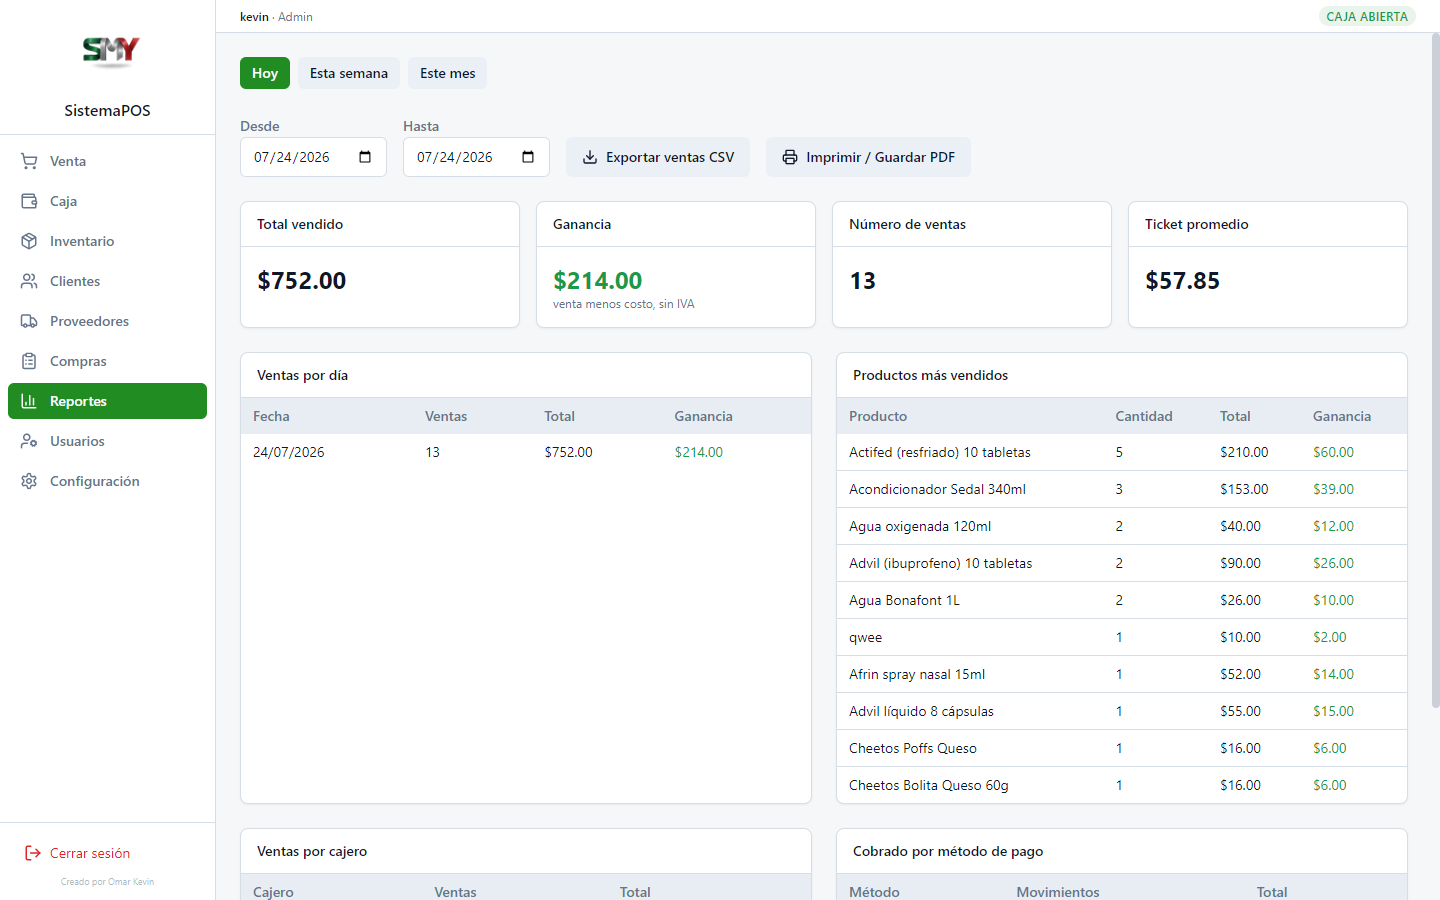This screenshot has width=1440, height=900.
Task: Click the Hasta date input field
Action: tap(476, 157)
